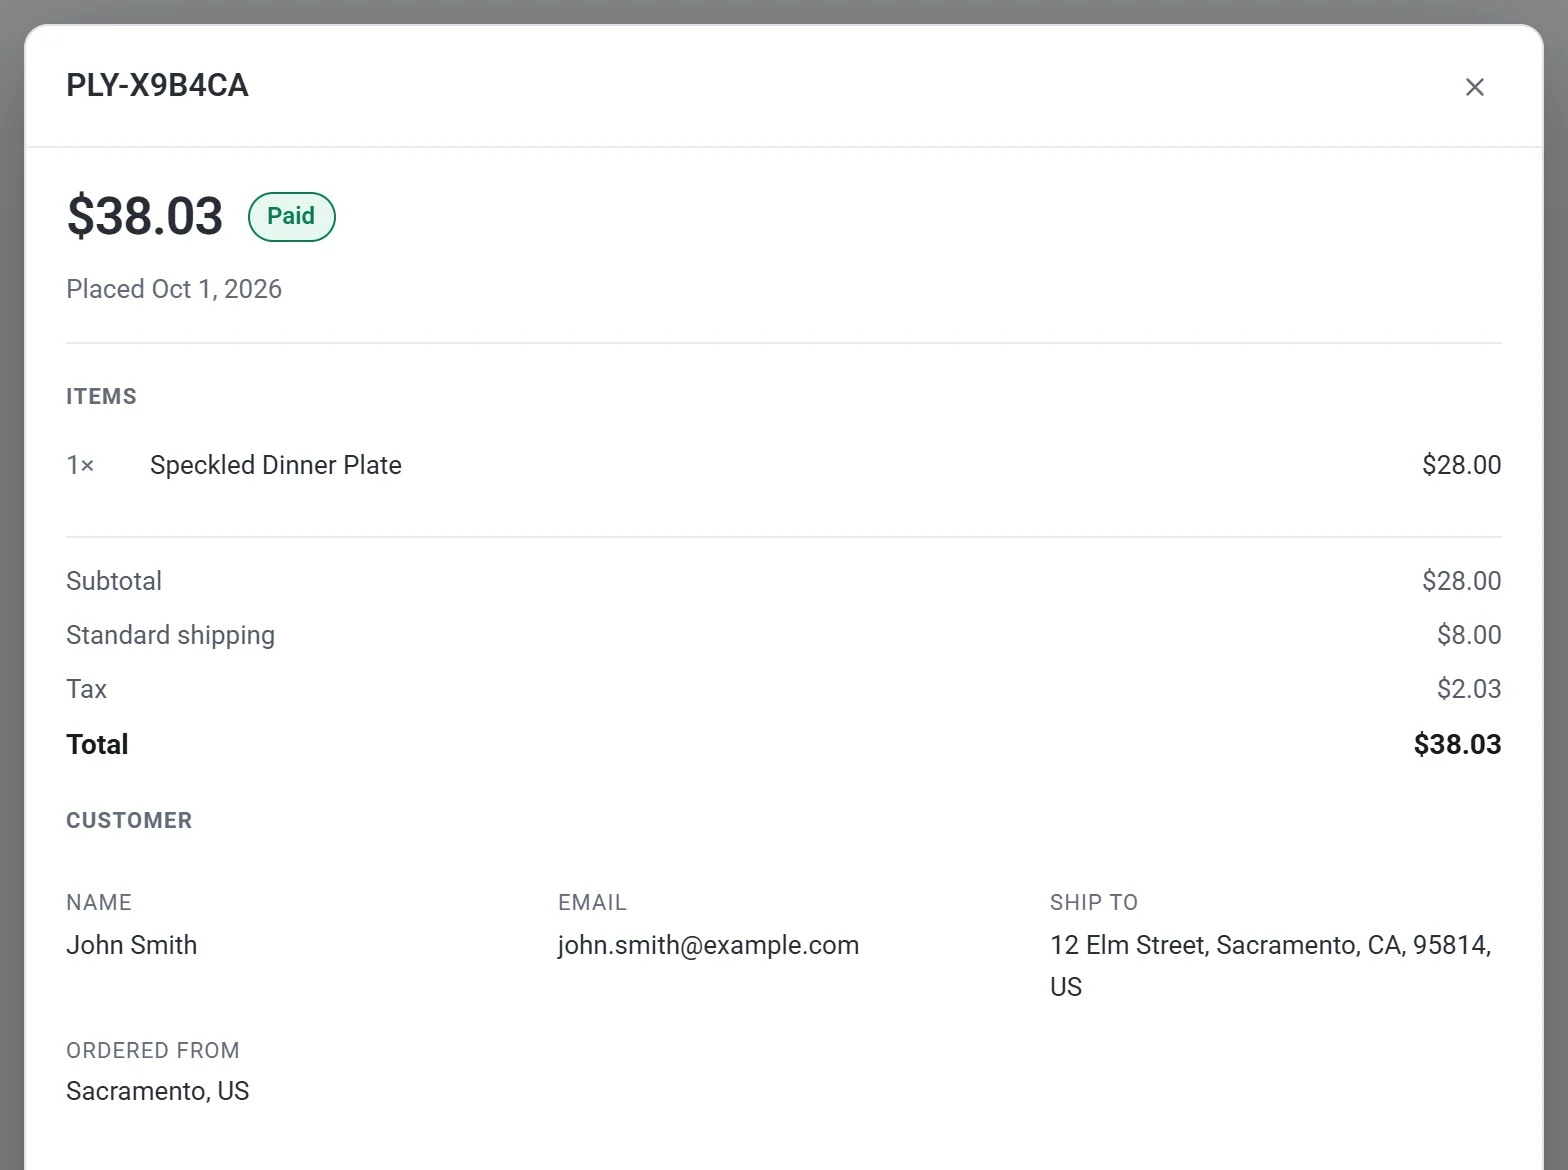
Task: Click the NAME field label
Action: 99,902
